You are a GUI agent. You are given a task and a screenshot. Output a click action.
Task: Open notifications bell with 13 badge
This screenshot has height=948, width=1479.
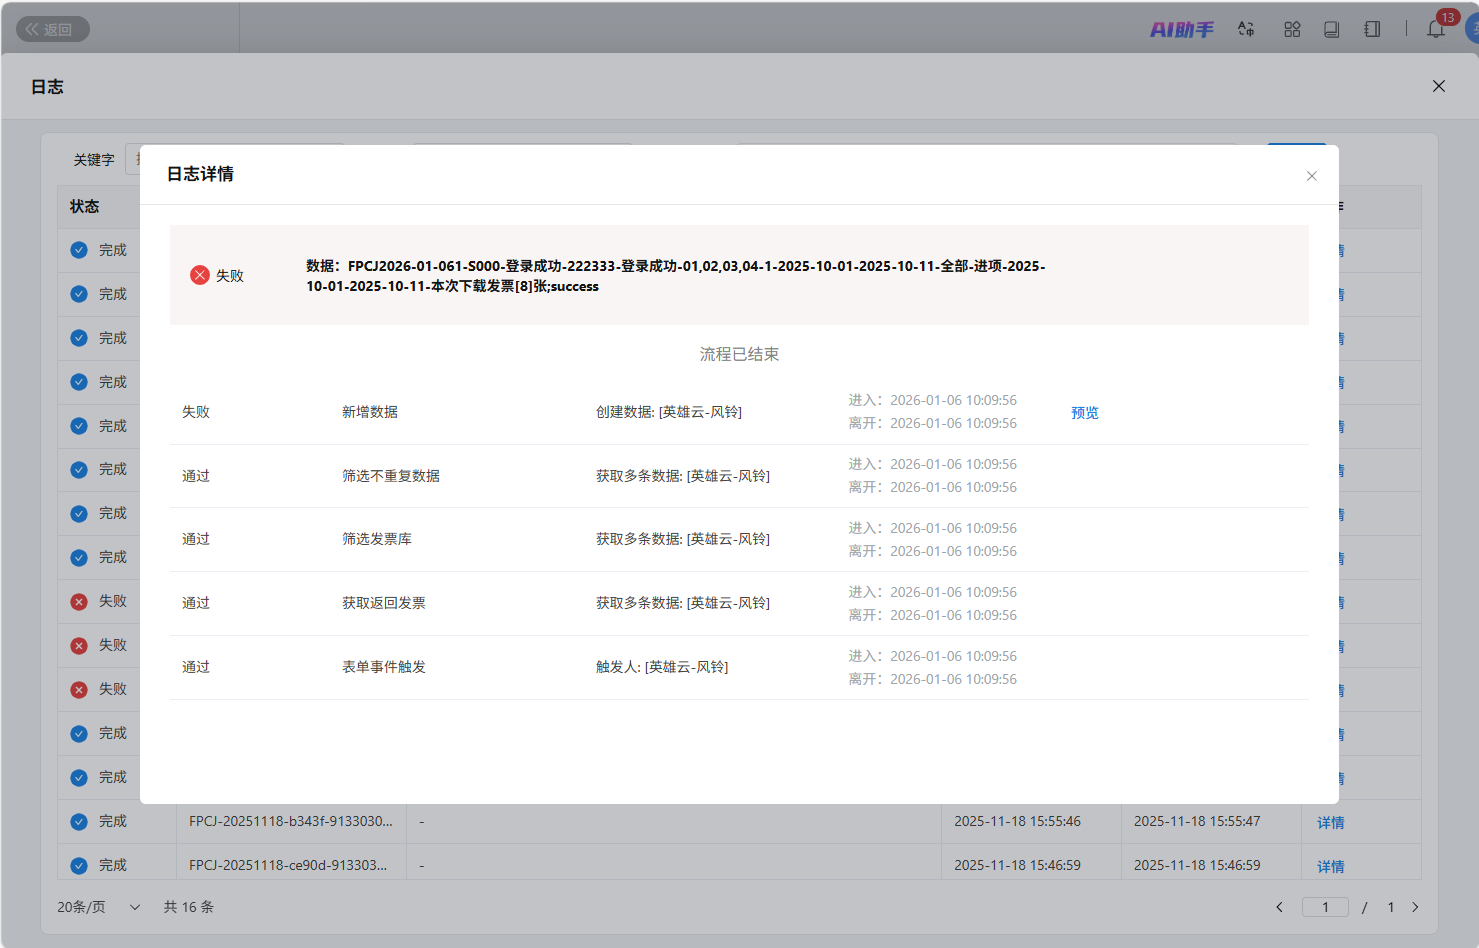pyautogui.click(x=1436, y=29)
